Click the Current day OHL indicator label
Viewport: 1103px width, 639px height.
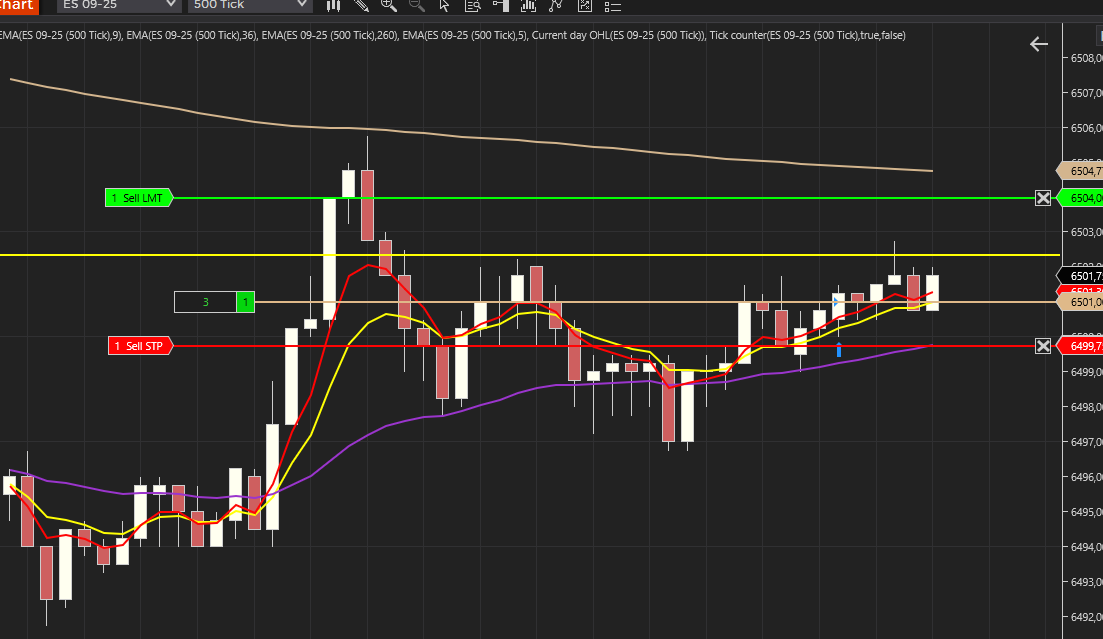pyautogui.click(x=619, y=35)
